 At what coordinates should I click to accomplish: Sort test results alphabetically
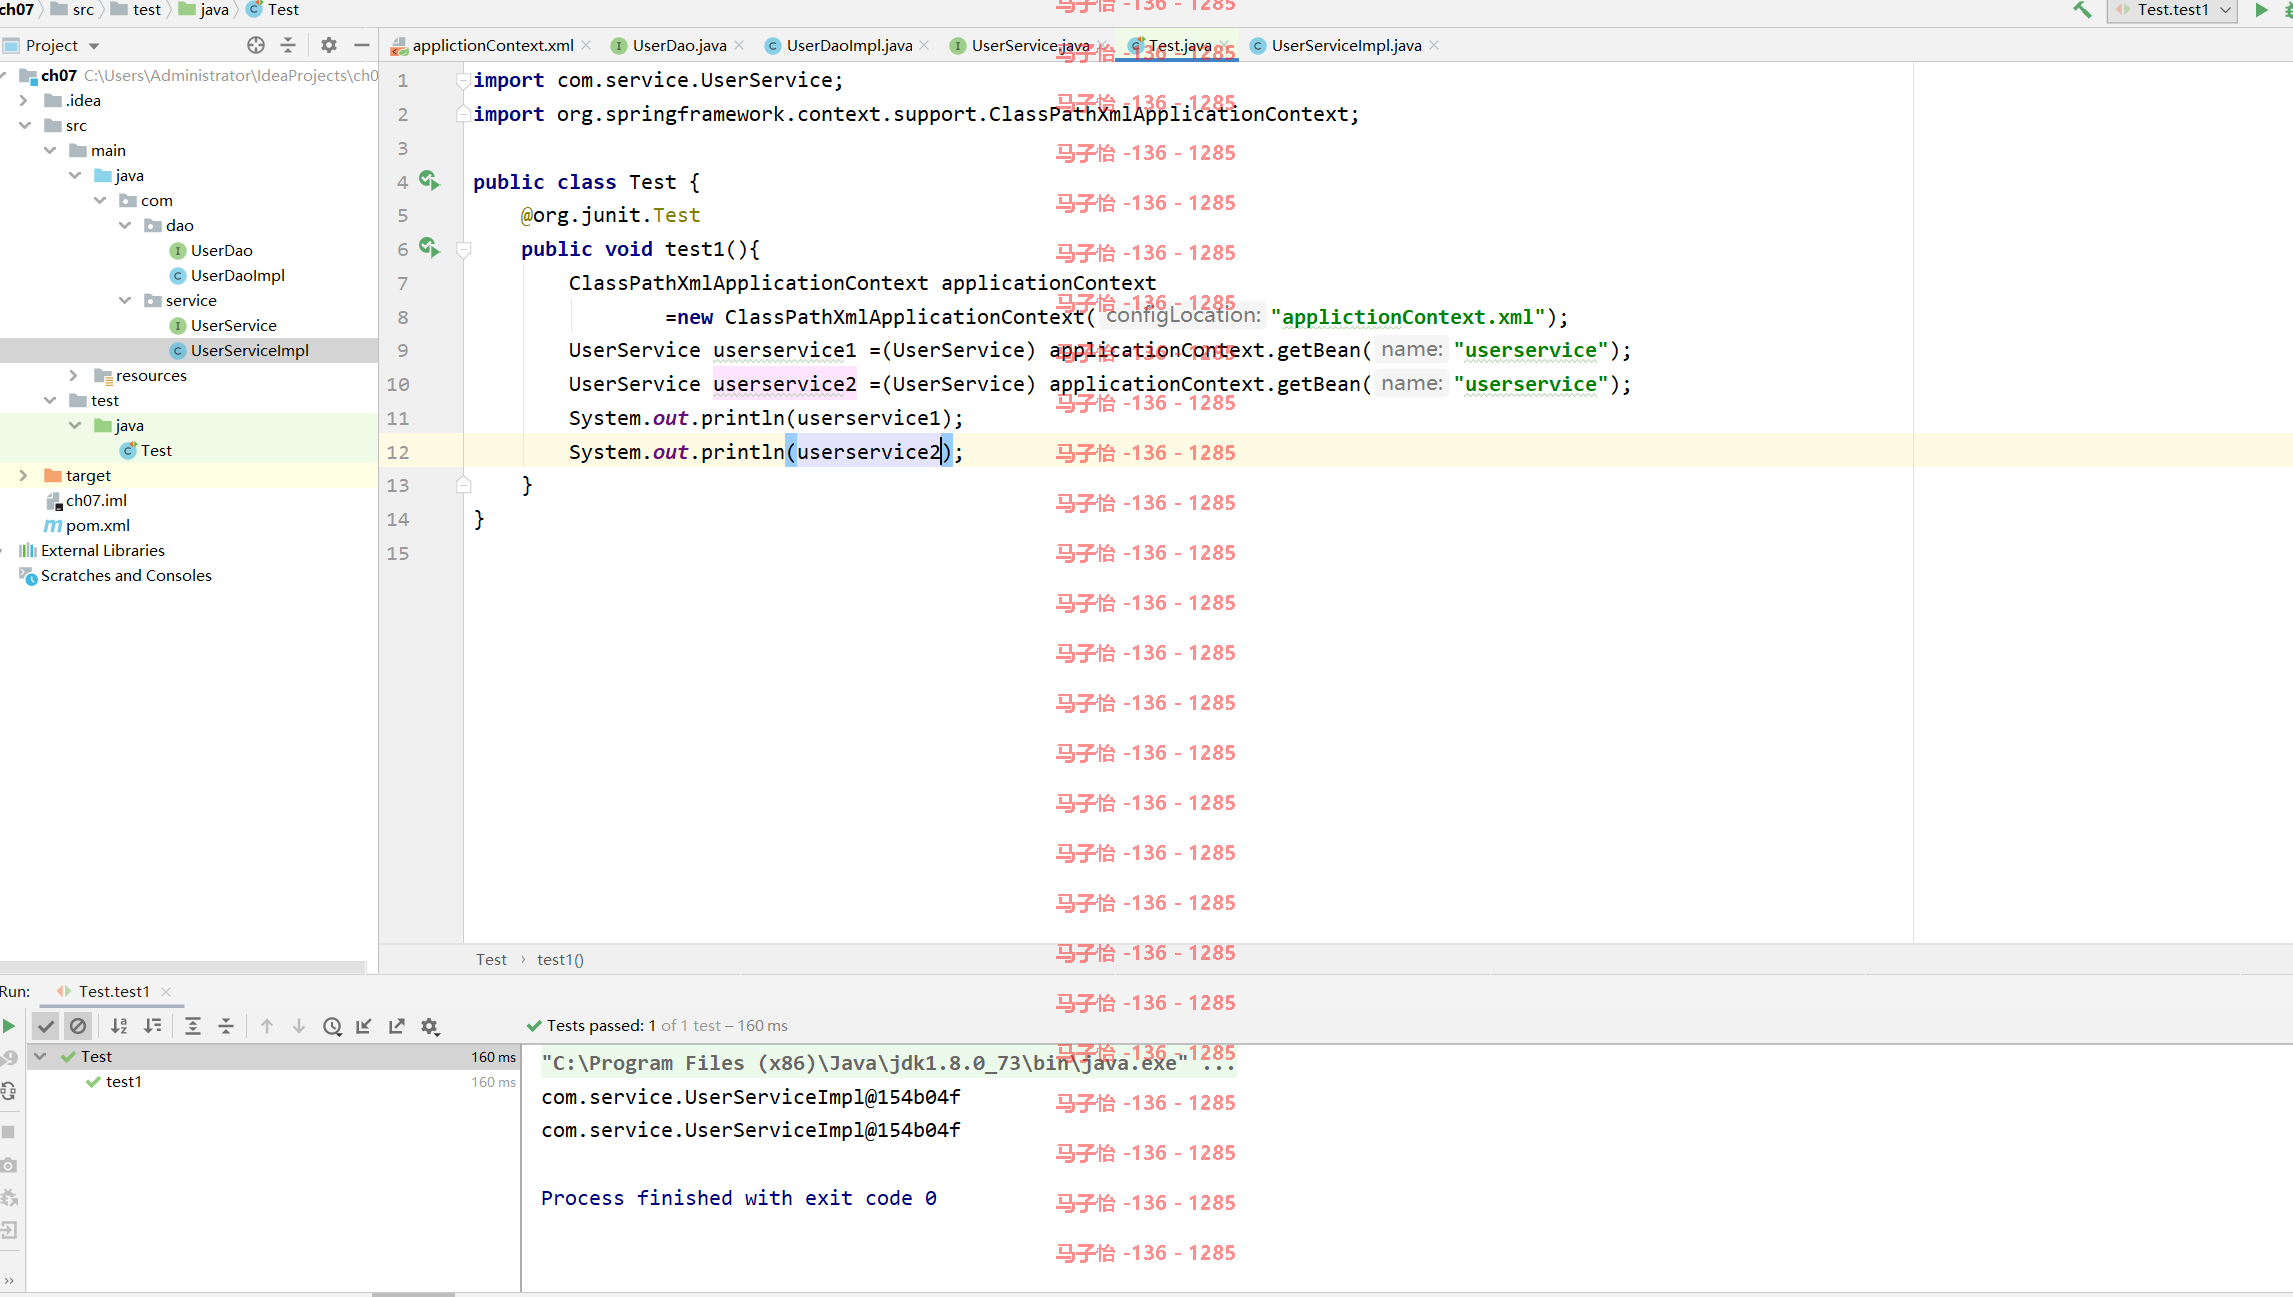pyautogui.click(x=119, y=1025)
